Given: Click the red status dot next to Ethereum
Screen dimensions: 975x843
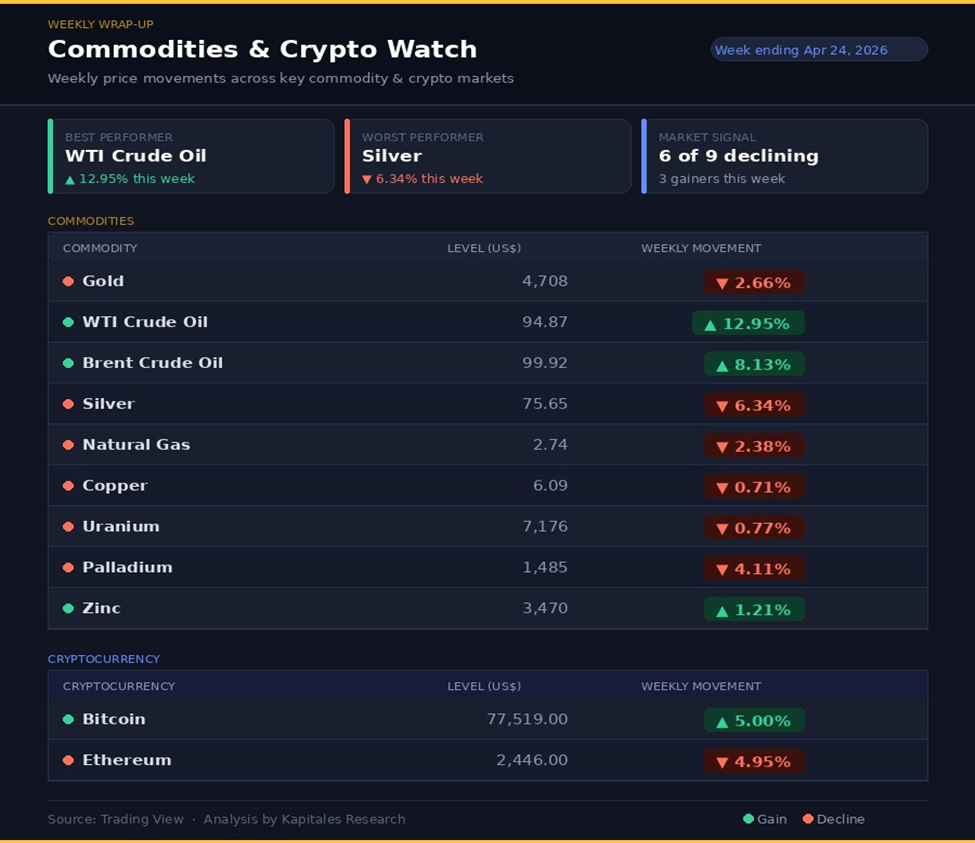Looking at the screenshot, I should pyautogui.click(x=68, y=761).
